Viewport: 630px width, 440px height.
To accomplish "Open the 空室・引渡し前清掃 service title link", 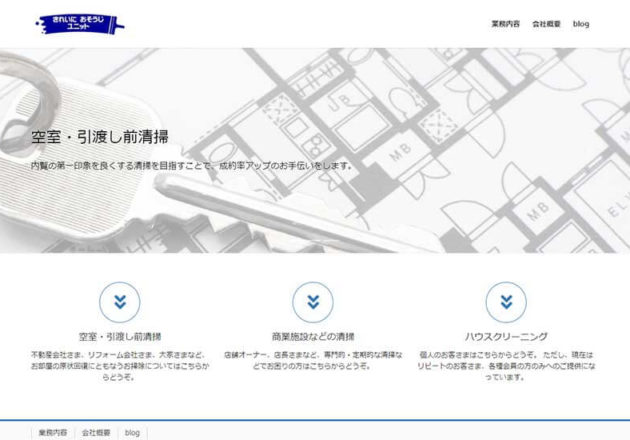I will (120, 337).
